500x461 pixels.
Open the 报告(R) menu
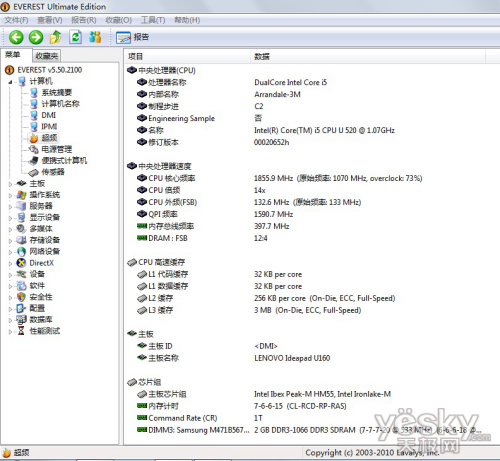click(84, 20)
